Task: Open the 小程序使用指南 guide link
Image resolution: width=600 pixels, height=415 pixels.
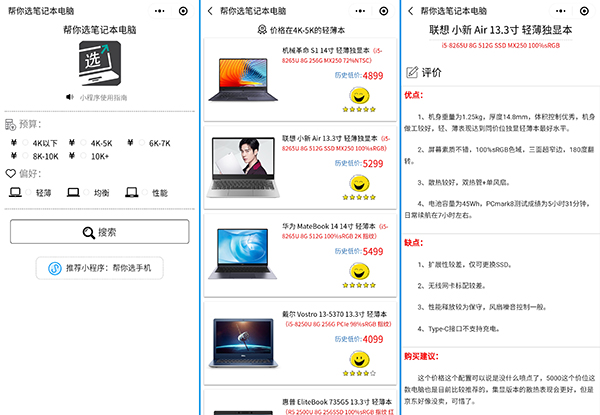Action: click(103, 98)
